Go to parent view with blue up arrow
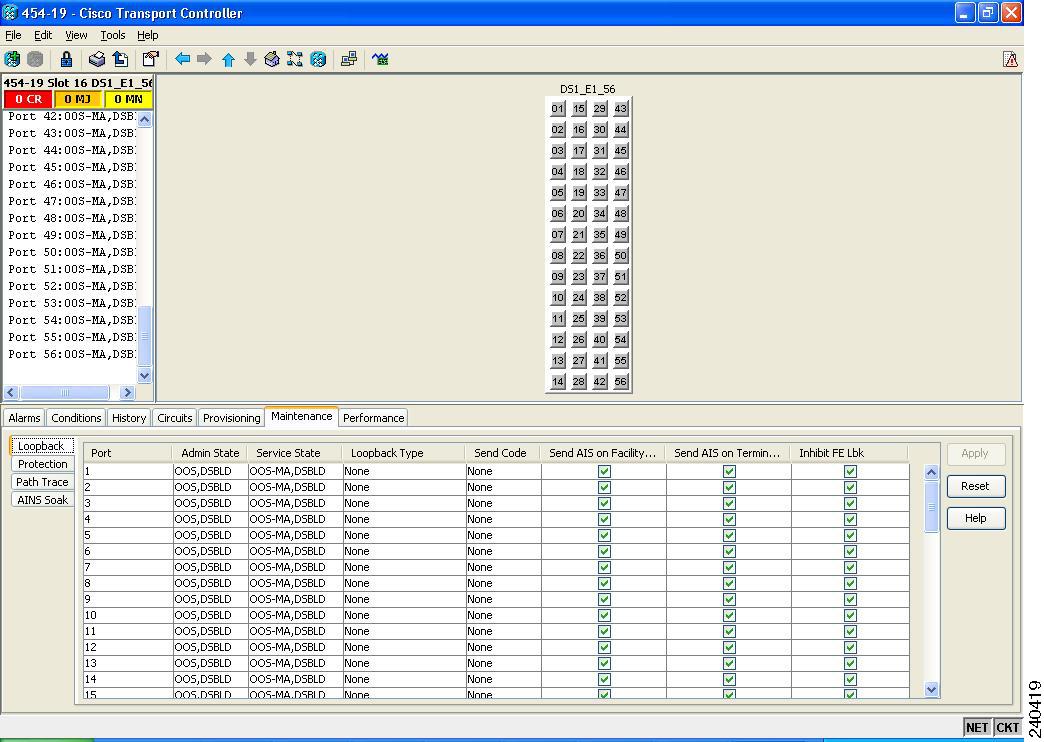 tap(228, 60)
